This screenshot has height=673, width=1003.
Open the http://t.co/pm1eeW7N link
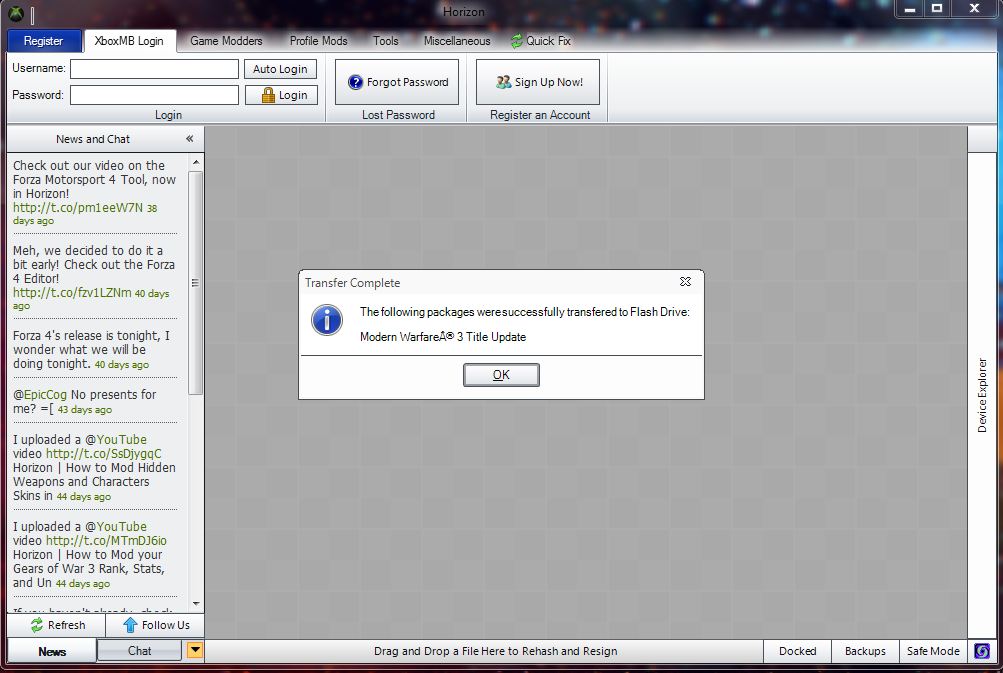click(x=78, y=208)
